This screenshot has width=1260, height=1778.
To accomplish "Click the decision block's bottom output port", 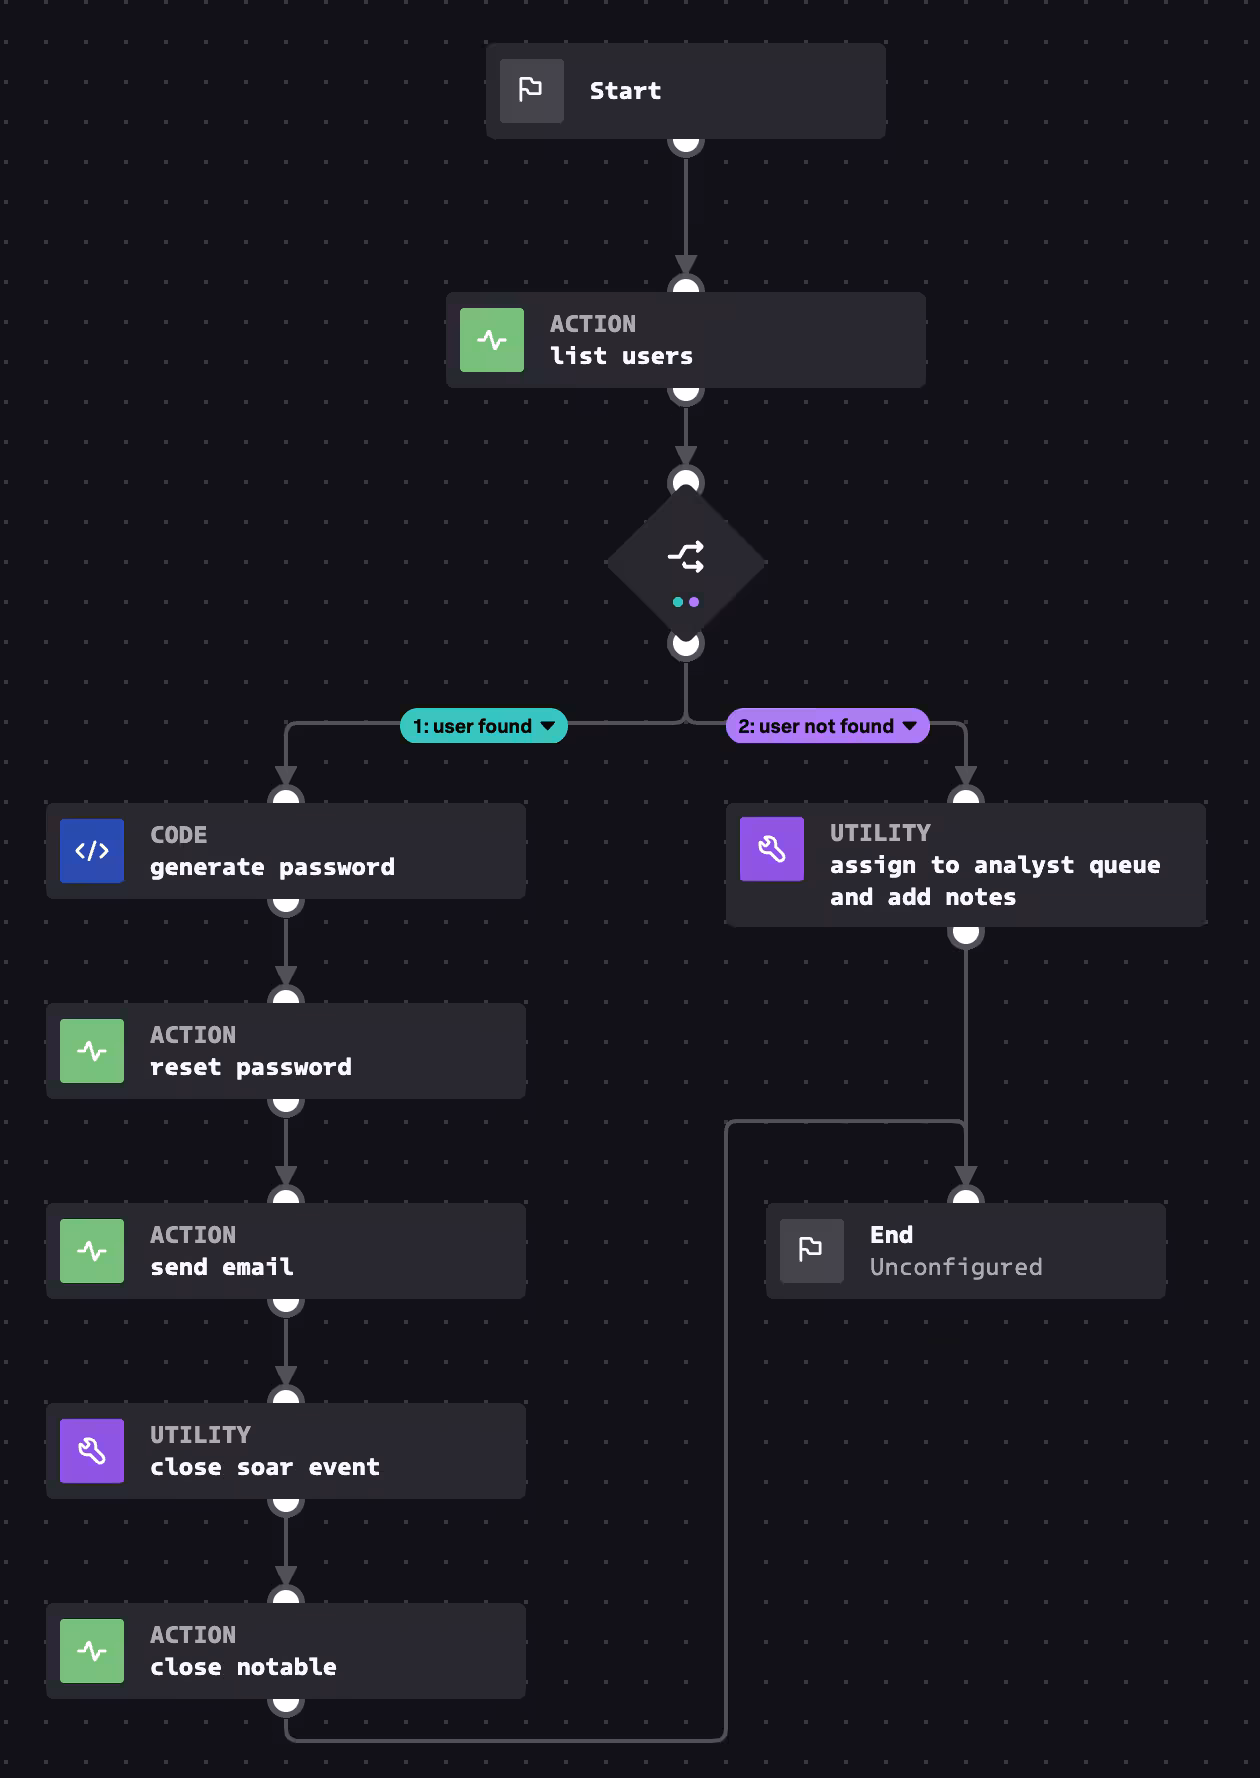I will coord(686,645).
